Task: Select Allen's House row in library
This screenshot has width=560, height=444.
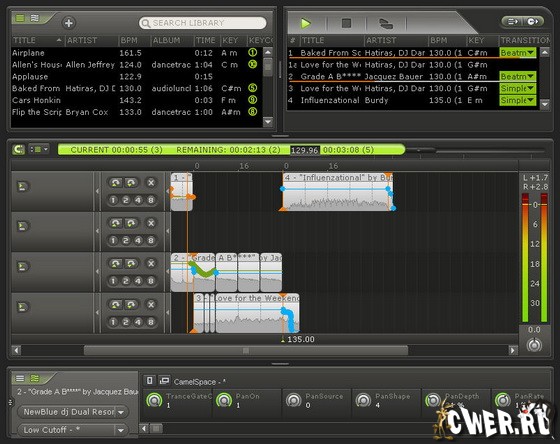Action: pos(136,65)
